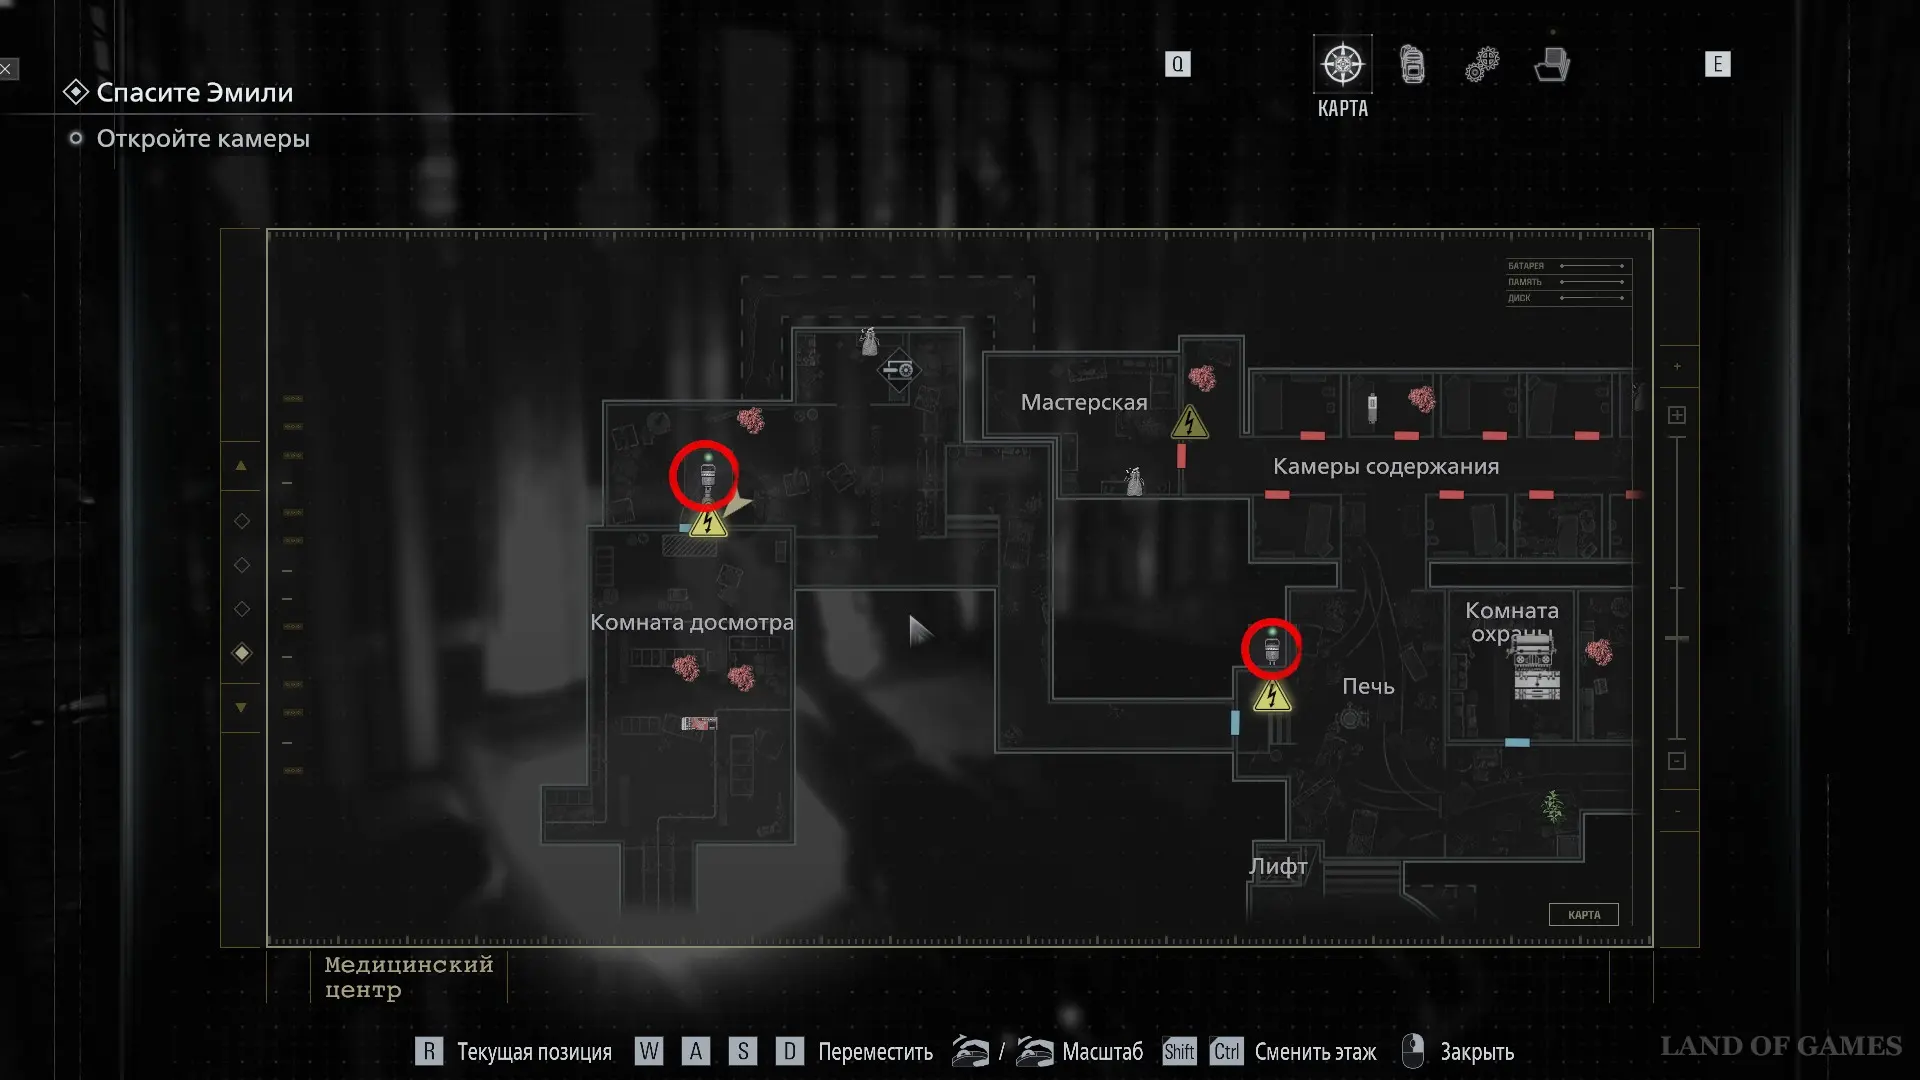The image size is (1920, 1080).
Task: Click the mouse icon to close map
Action: (1412, 1051)
